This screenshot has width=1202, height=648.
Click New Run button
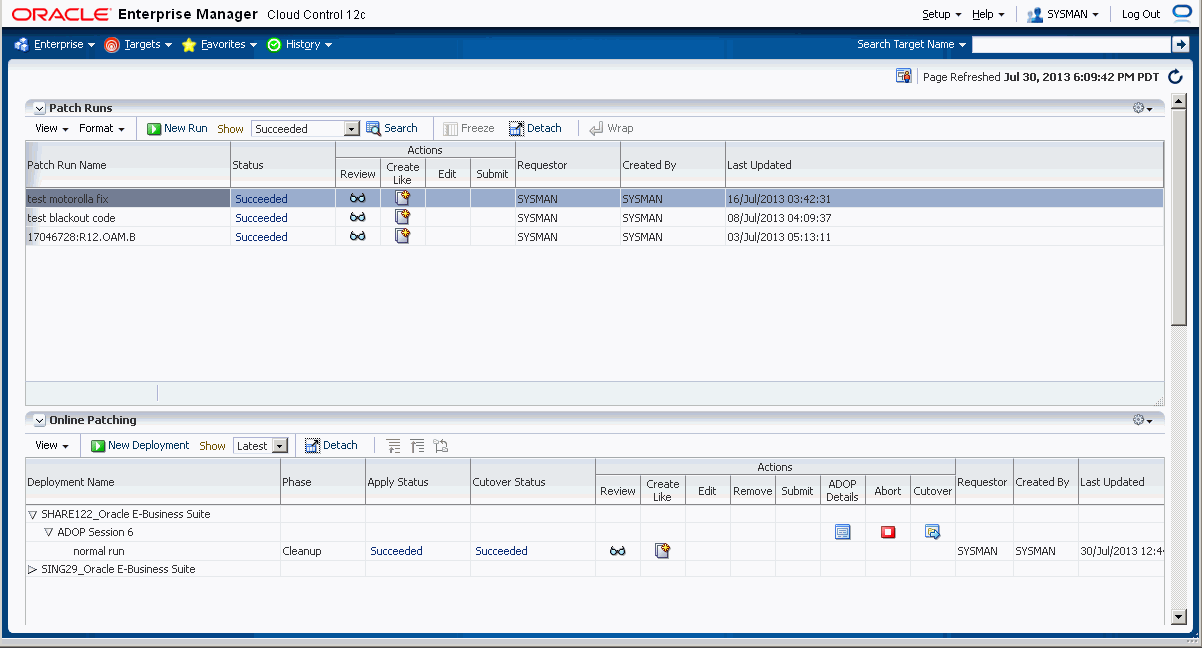[177, 128]
